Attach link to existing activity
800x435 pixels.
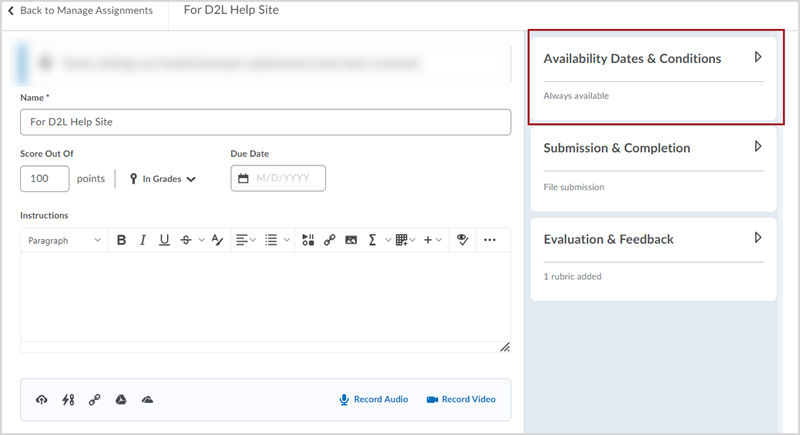[68, 400]
